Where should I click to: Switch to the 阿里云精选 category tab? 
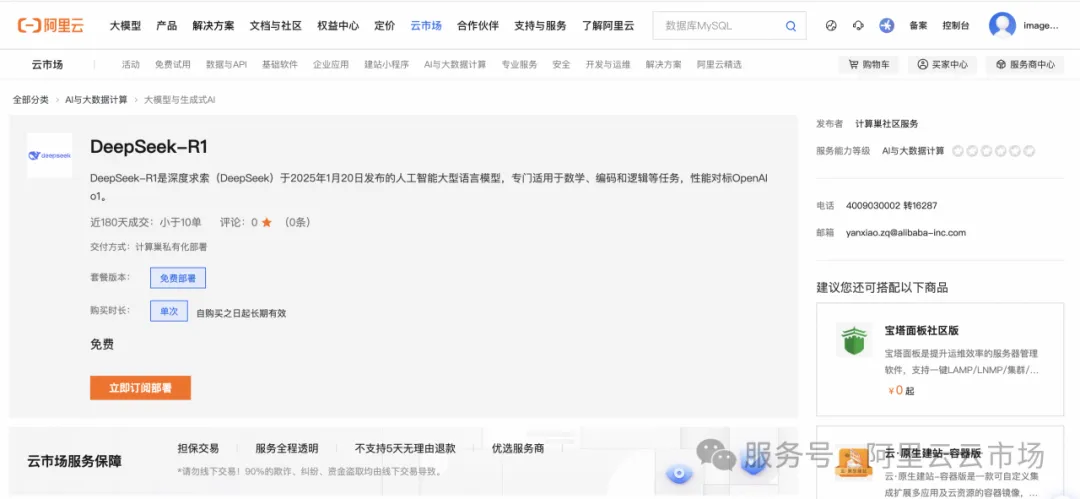tap(719, 65)
